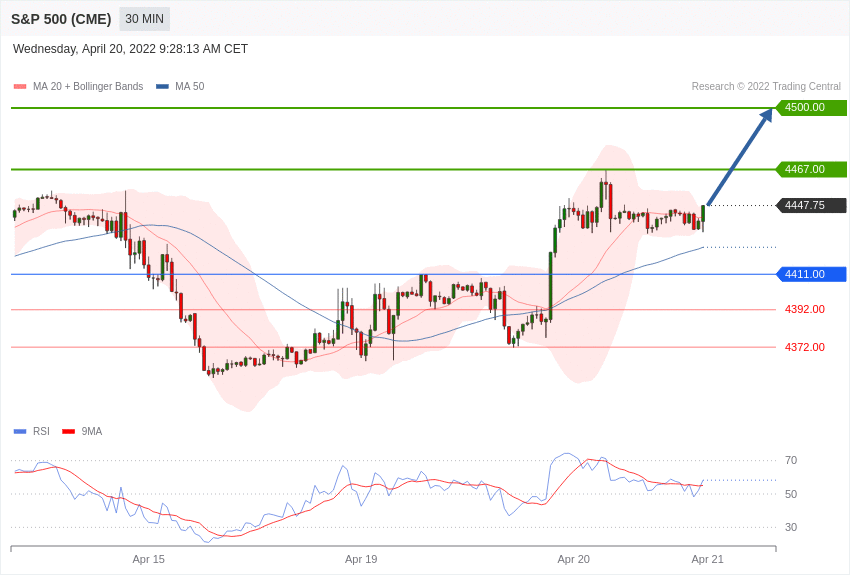Click the 'Apr 19' axis date
This screenshot has height=576, width=850.
point(361,559)
